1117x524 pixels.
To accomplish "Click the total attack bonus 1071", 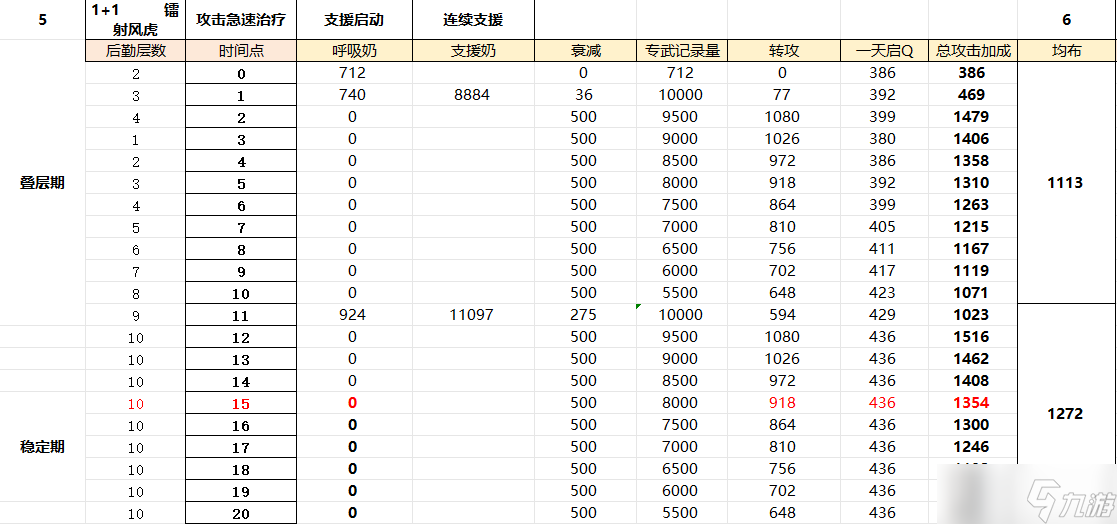I will [971, 293].
